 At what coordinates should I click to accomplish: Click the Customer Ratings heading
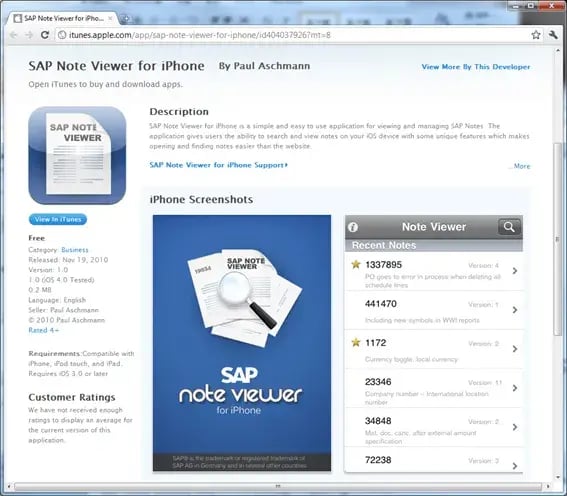tap(72, 397)
